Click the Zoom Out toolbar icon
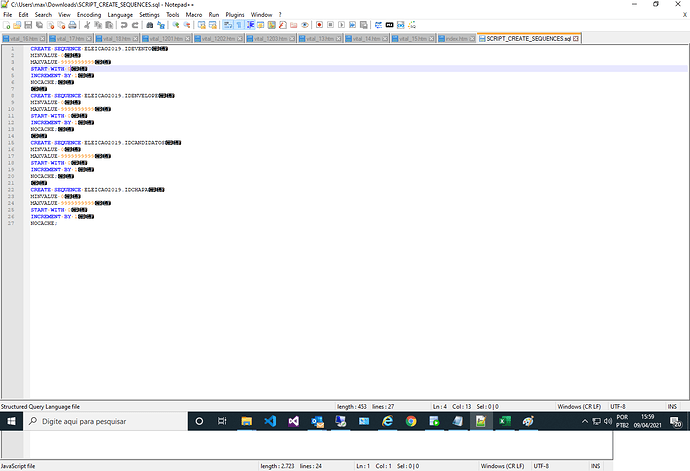This screenshot has height=471, width=690. pos(187,25)
